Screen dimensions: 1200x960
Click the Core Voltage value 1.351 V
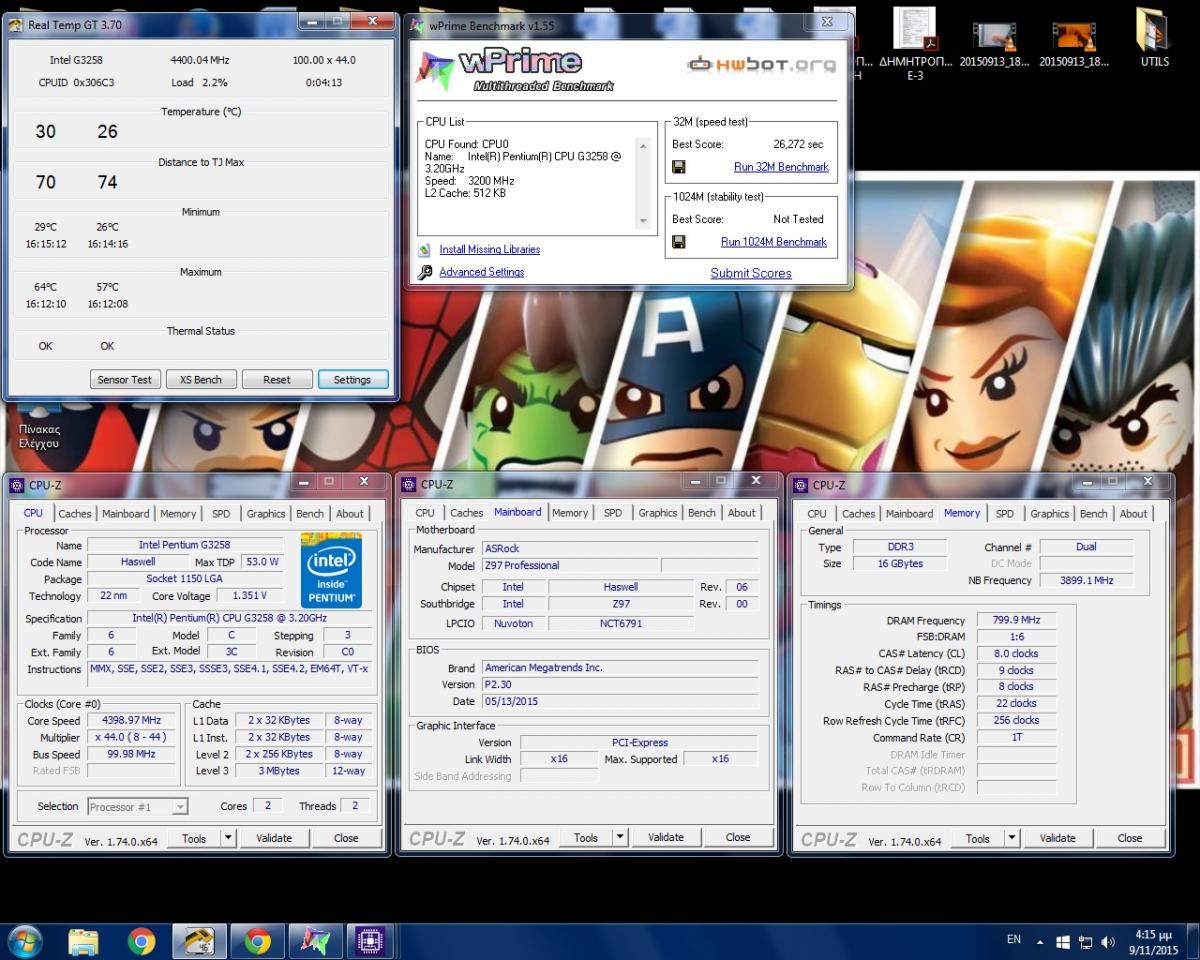250,596
